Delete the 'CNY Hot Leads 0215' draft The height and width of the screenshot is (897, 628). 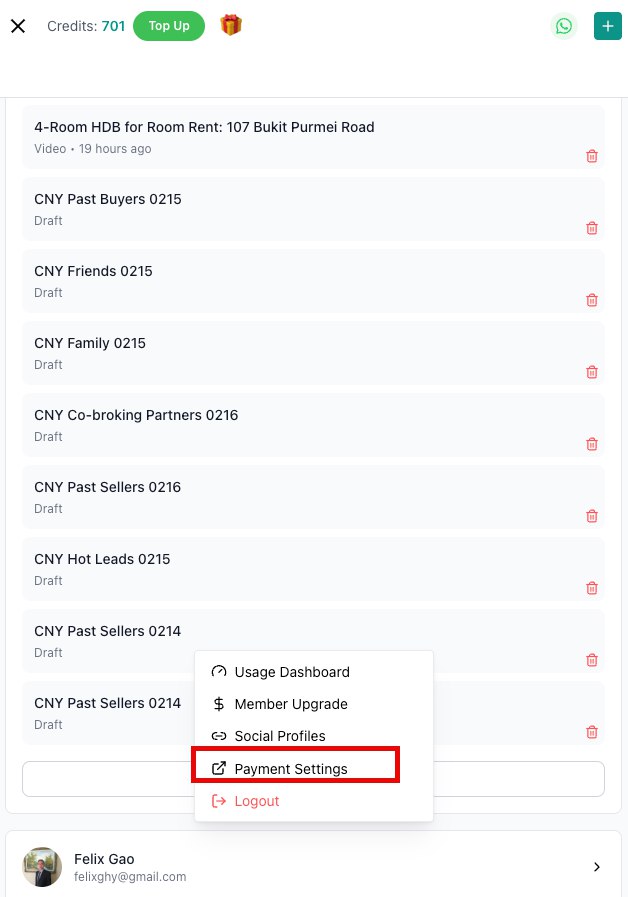(x=591, y=588)
